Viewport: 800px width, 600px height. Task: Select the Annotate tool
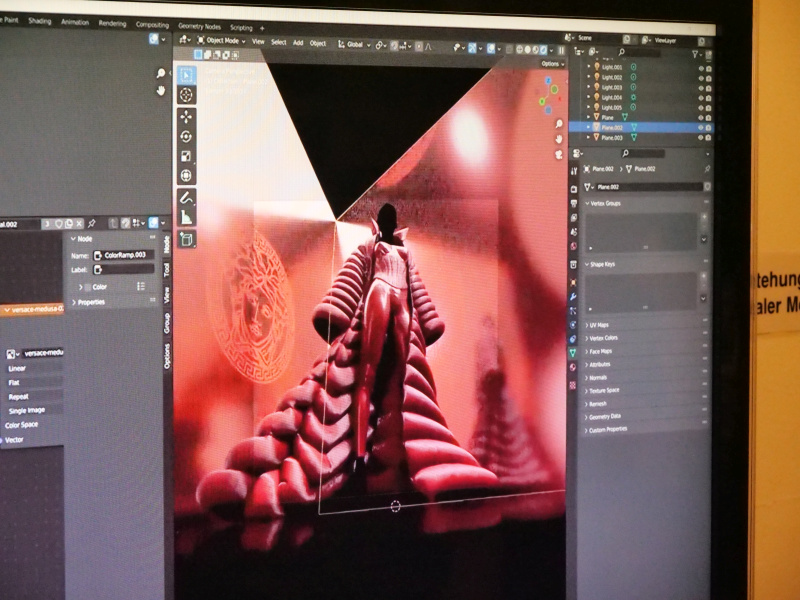[186, 197]
